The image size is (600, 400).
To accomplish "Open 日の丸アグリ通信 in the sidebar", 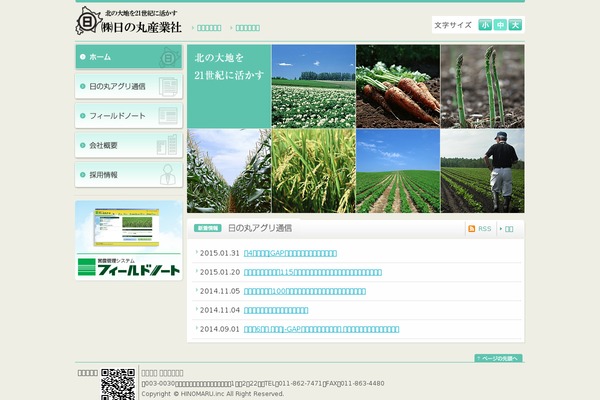I will (129, 86).
